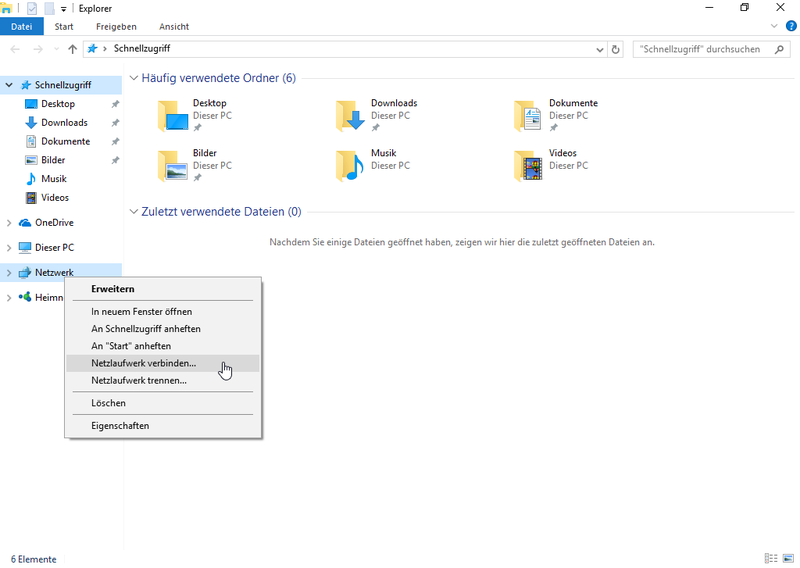Click the pin icon beside Desktop in sidebar
The height and width of the screenshot is (568, 800).
[x=115, y=104]
